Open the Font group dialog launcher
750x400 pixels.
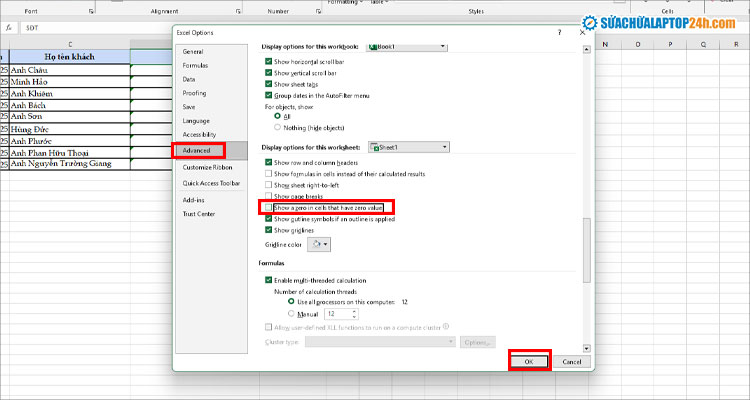[91, 11]
